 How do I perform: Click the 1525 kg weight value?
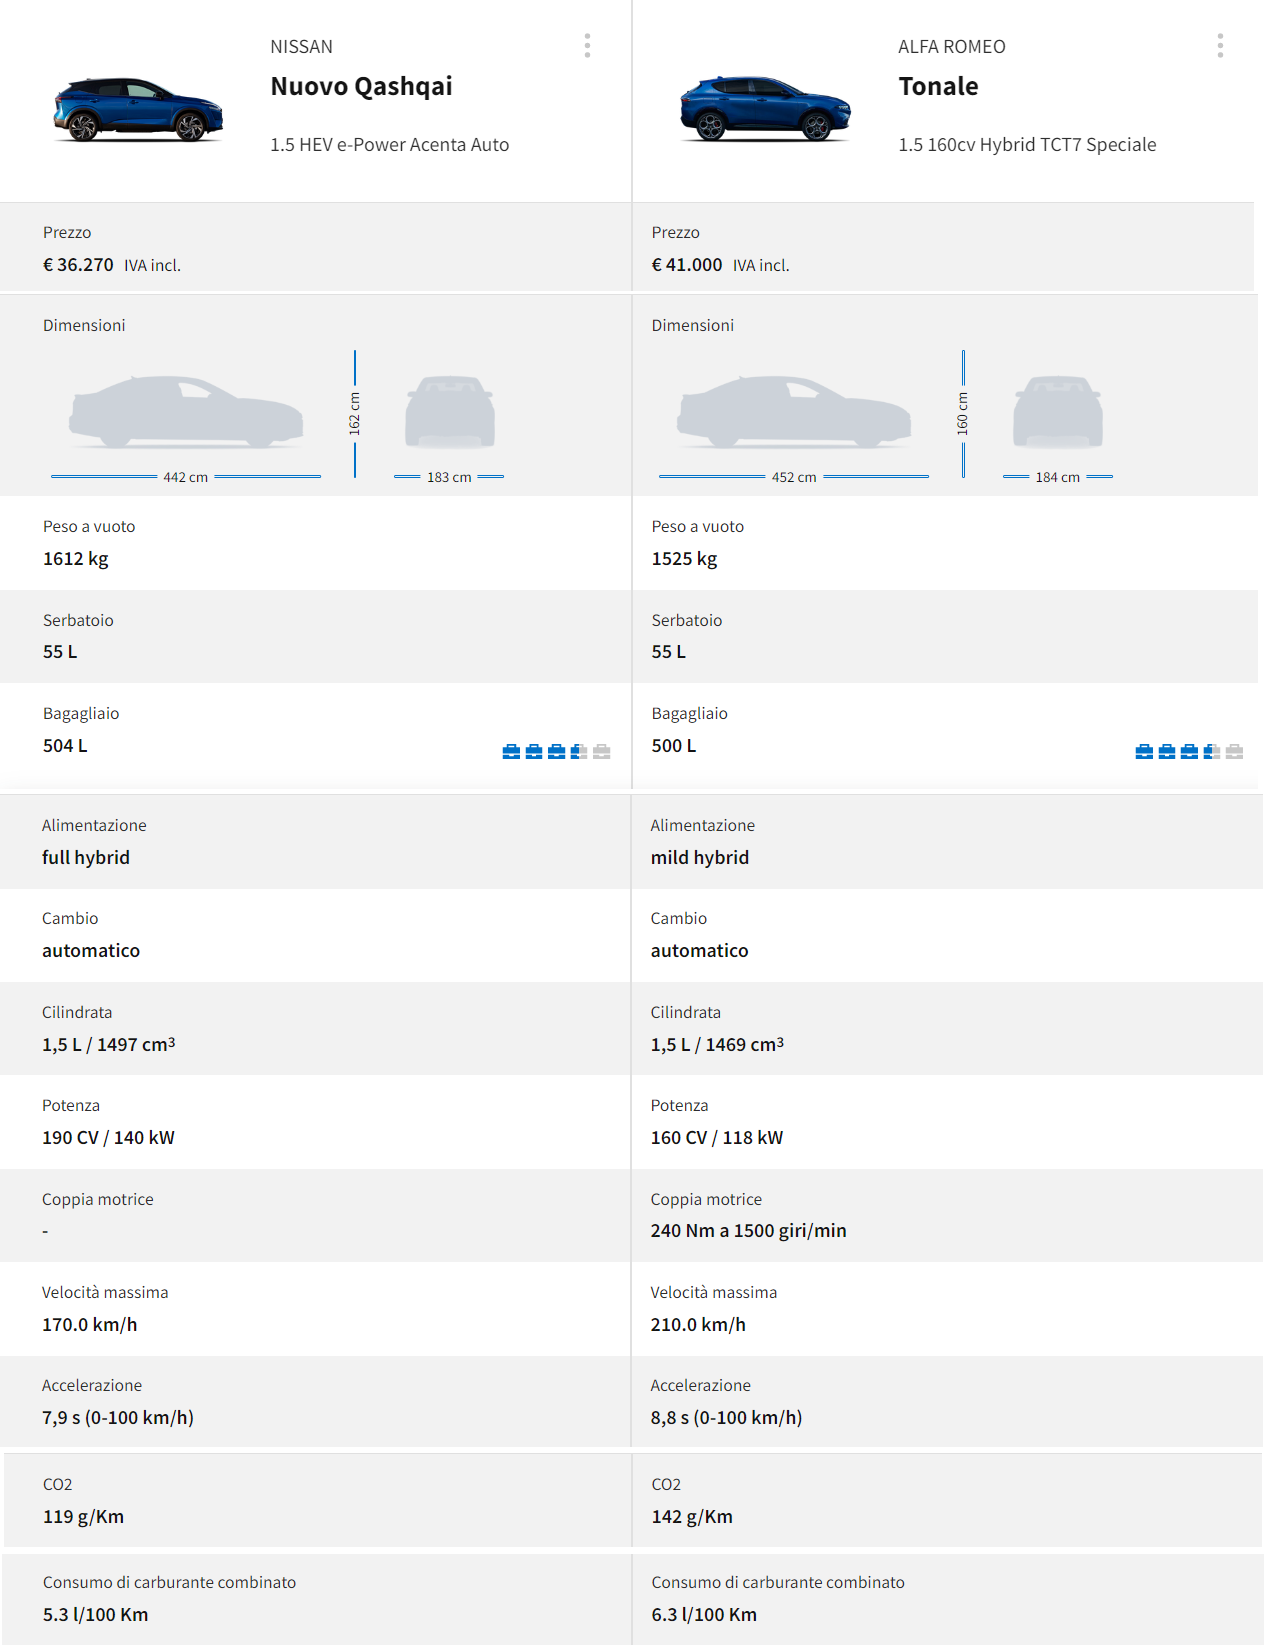(684, 559)
